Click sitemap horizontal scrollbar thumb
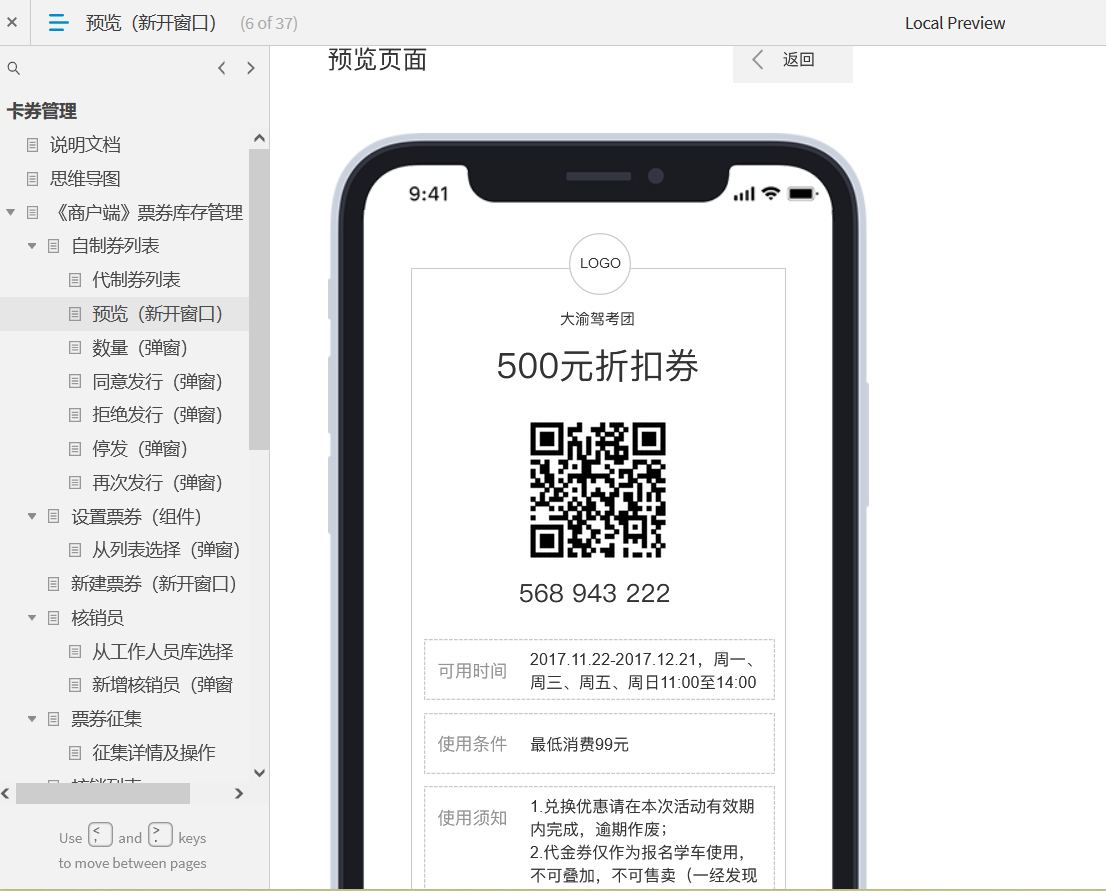This screenshot has height=891, width=1106. coord(103,794)
